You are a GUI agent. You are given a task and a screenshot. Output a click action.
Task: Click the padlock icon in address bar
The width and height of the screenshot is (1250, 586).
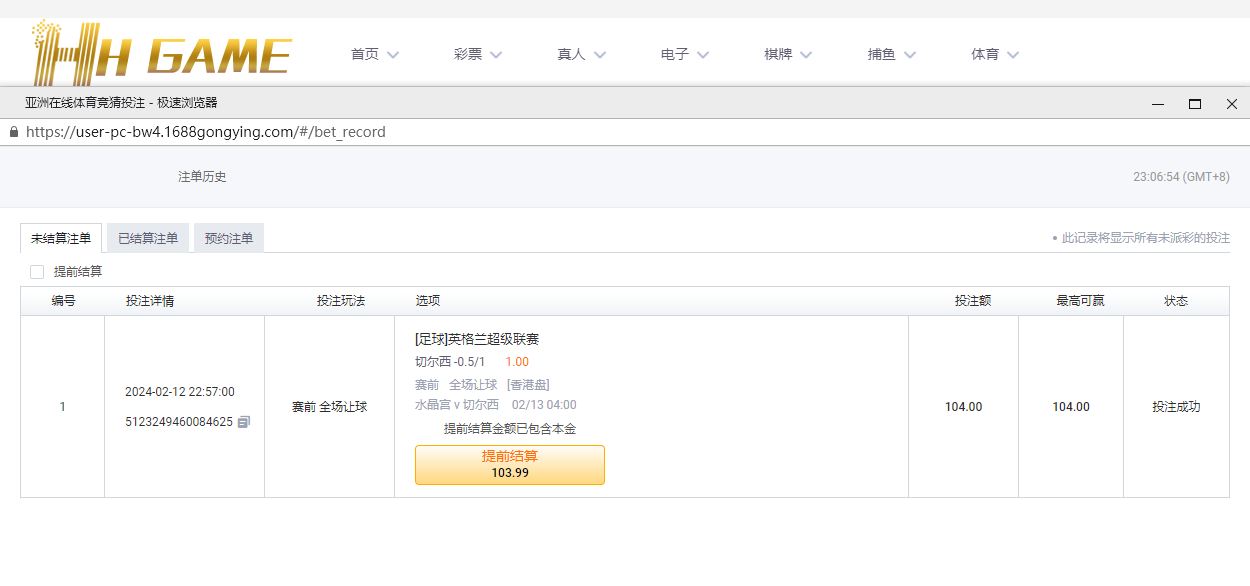pos(13,132)
